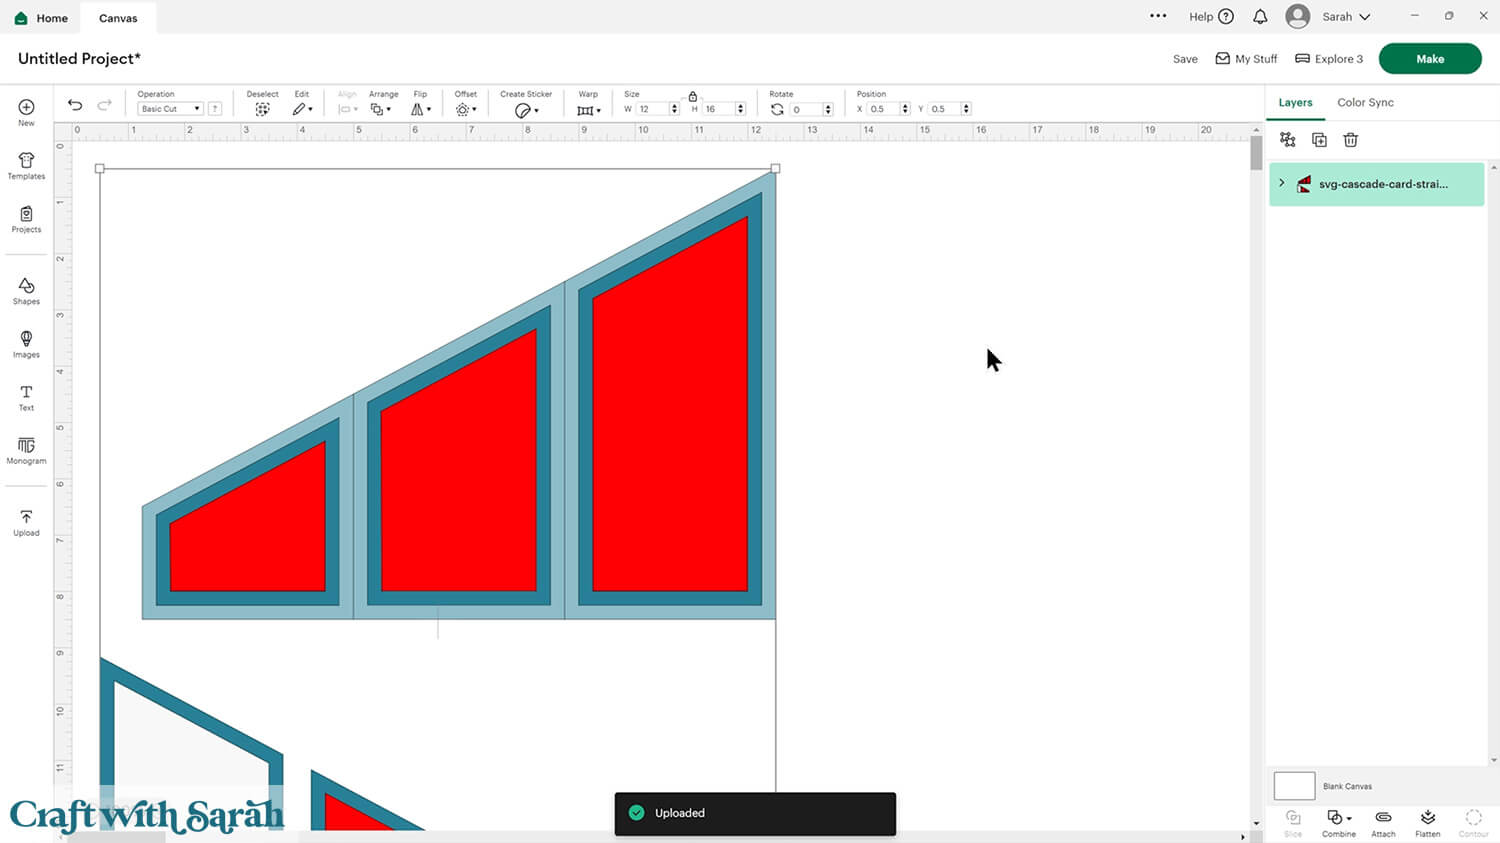
Task: Click the Undo arrow
Action: pyautogui.click(x=75, y=105)
